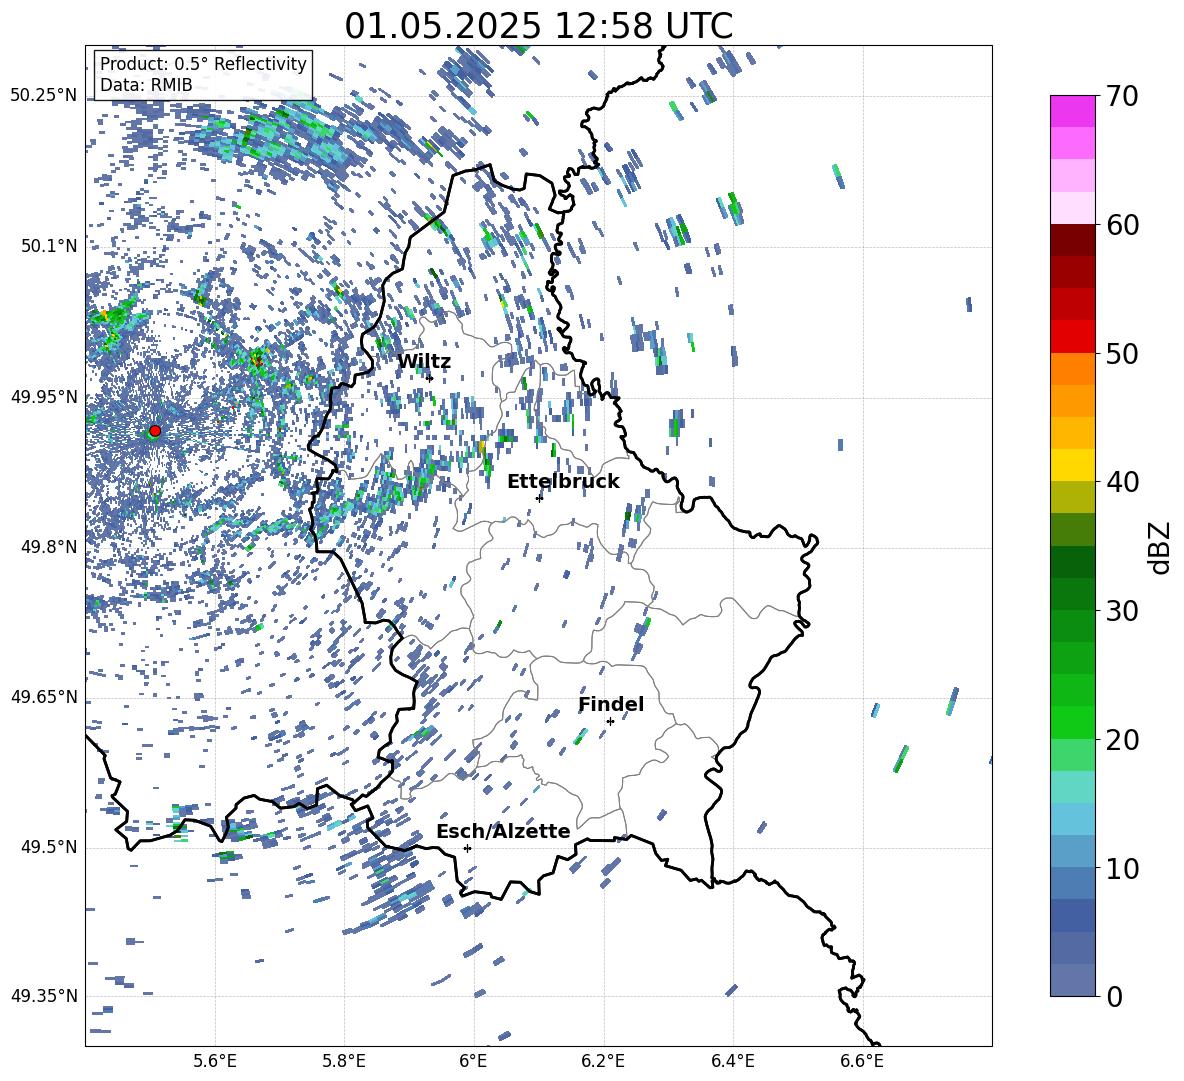Click the 50.25°N latitude tick label
This screenshot has height=1081, width=1184.
click(x=44, y=96)
